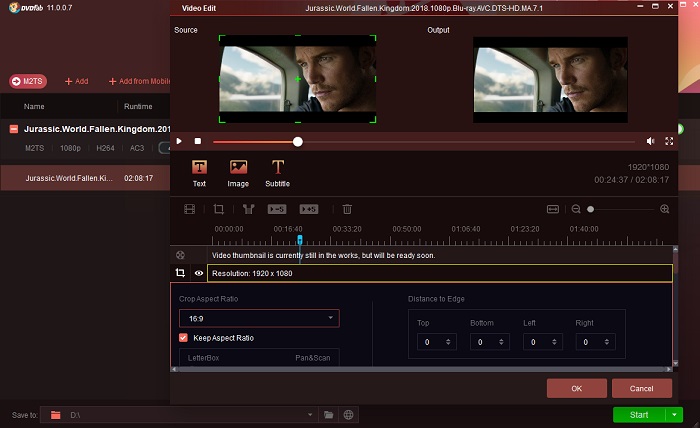Click the blue timeline playhead marker
The width and height of the screenshot is (700, 428).
pyautogui.click(x=300, y=240)
